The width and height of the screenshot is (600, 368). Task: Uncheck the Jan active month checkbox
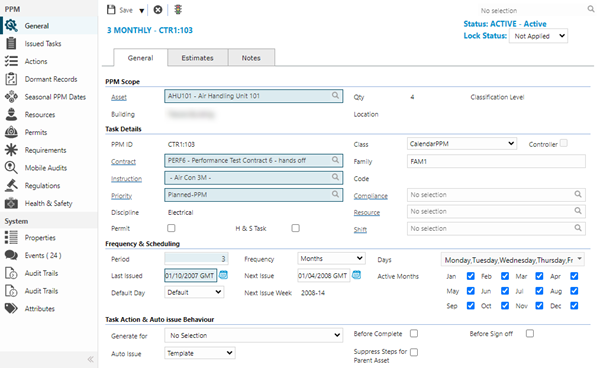(x=471, y=276)
